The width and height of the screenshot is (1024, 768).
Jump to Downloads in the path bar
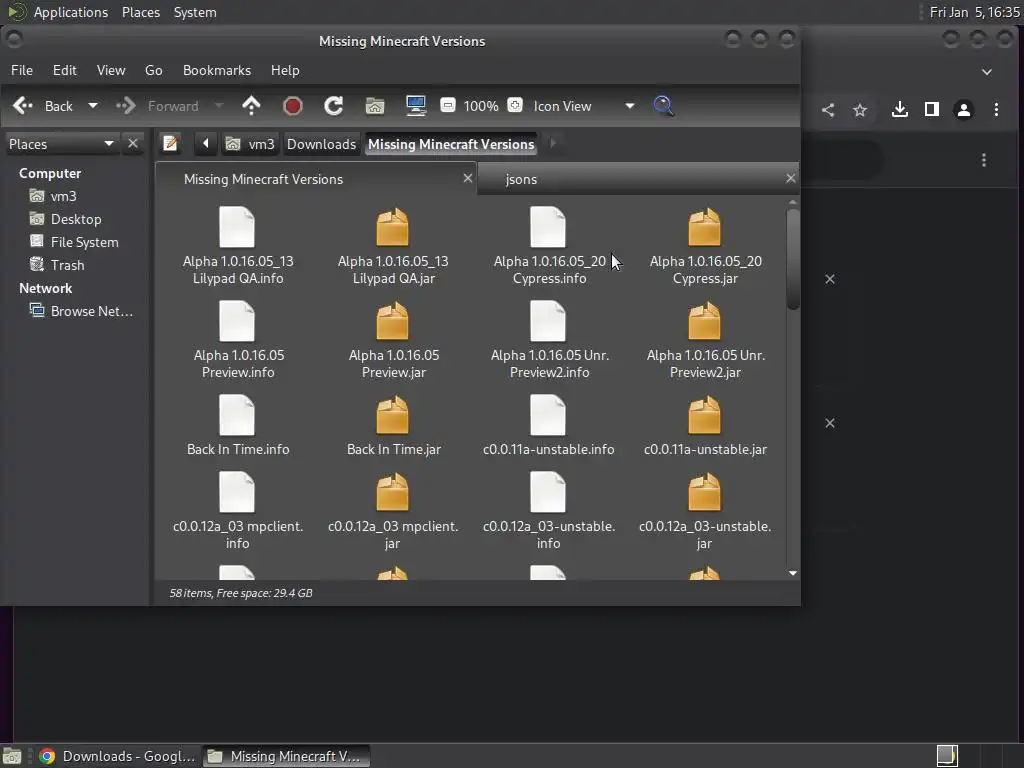tap(321, 144)
